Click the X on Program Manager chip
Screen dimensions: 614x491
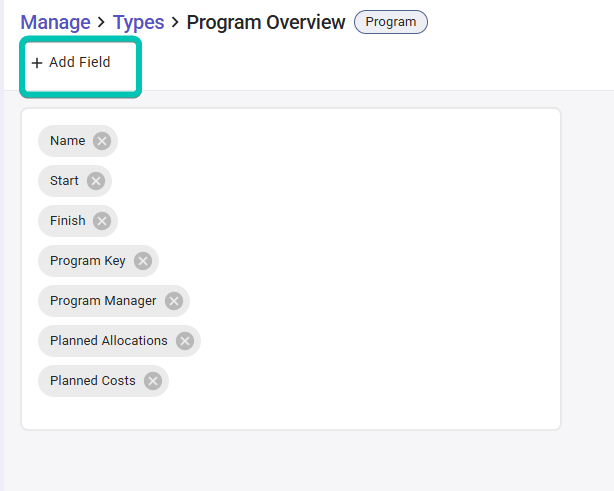(x=174, y=301)
